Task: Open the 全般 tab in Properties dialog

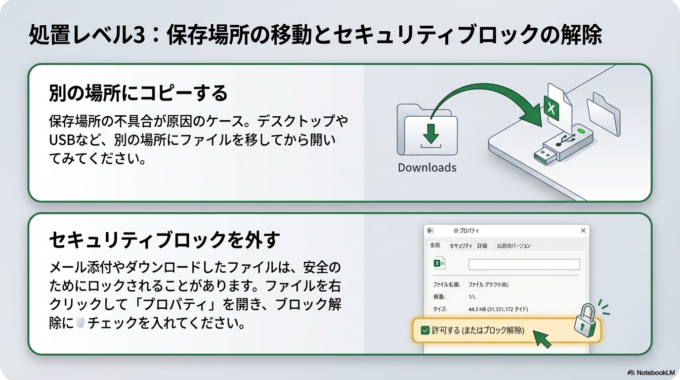Action: [x=435, y=245]
